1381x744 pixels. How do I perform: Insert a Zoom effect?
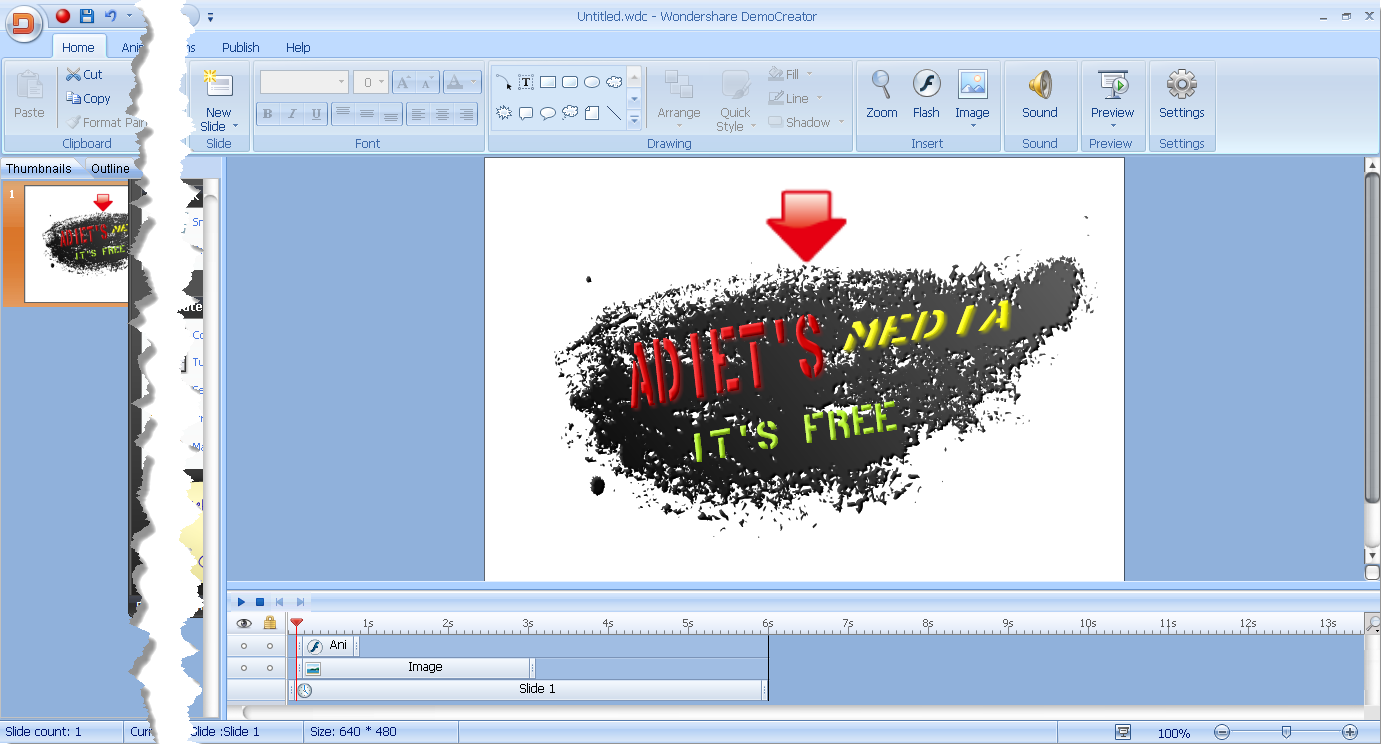(x=881, y=96)
